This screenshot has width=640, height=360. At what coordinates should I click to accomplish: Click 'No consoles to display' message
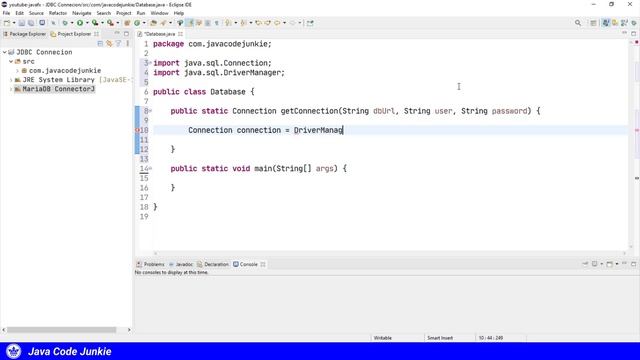[171, 272]
